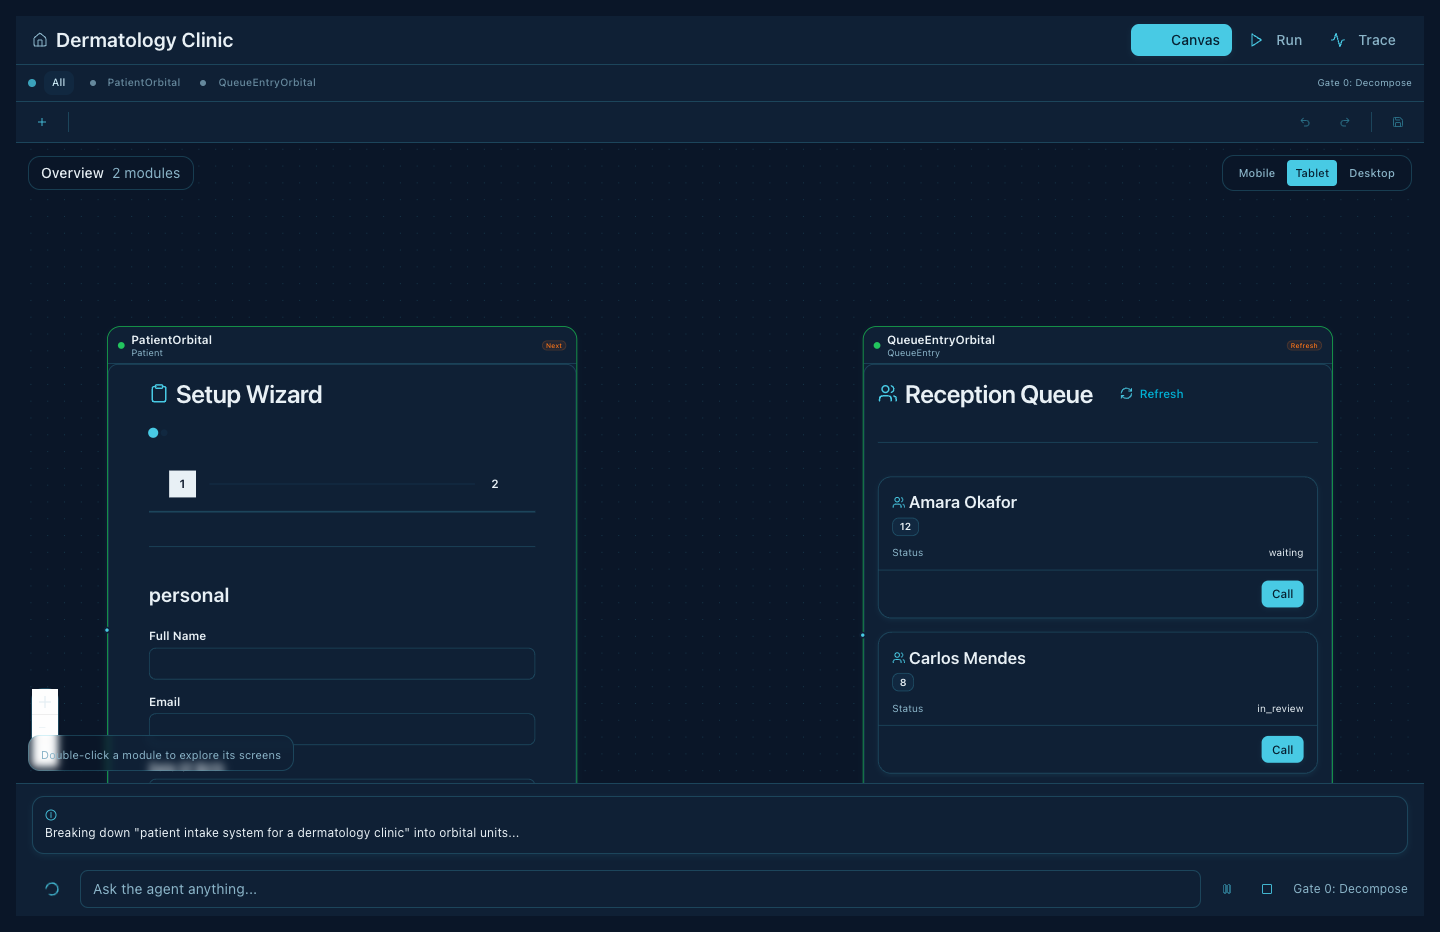Click the plus add icon in toolbar

pos(42,122)
